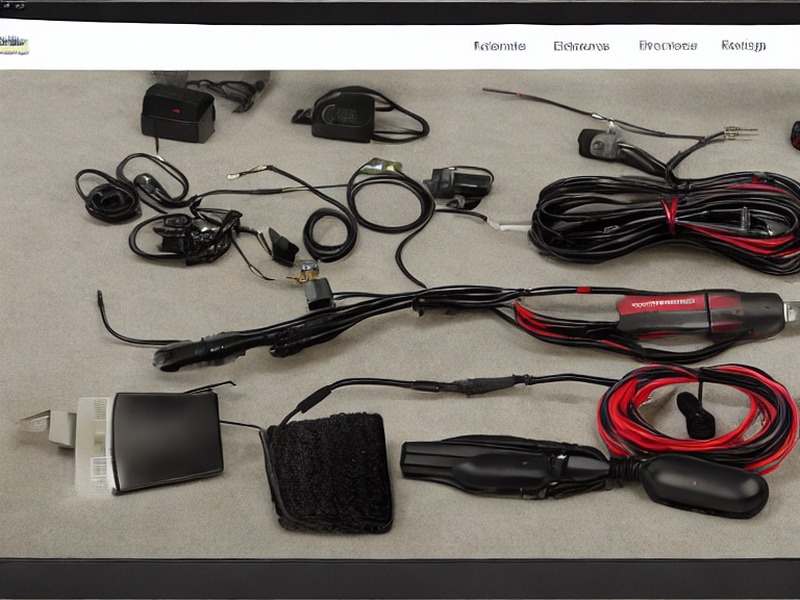The width and height of the screenshot is (800, 600).
Task: Select the third navigation menu link
Action: tap(667, 46)
